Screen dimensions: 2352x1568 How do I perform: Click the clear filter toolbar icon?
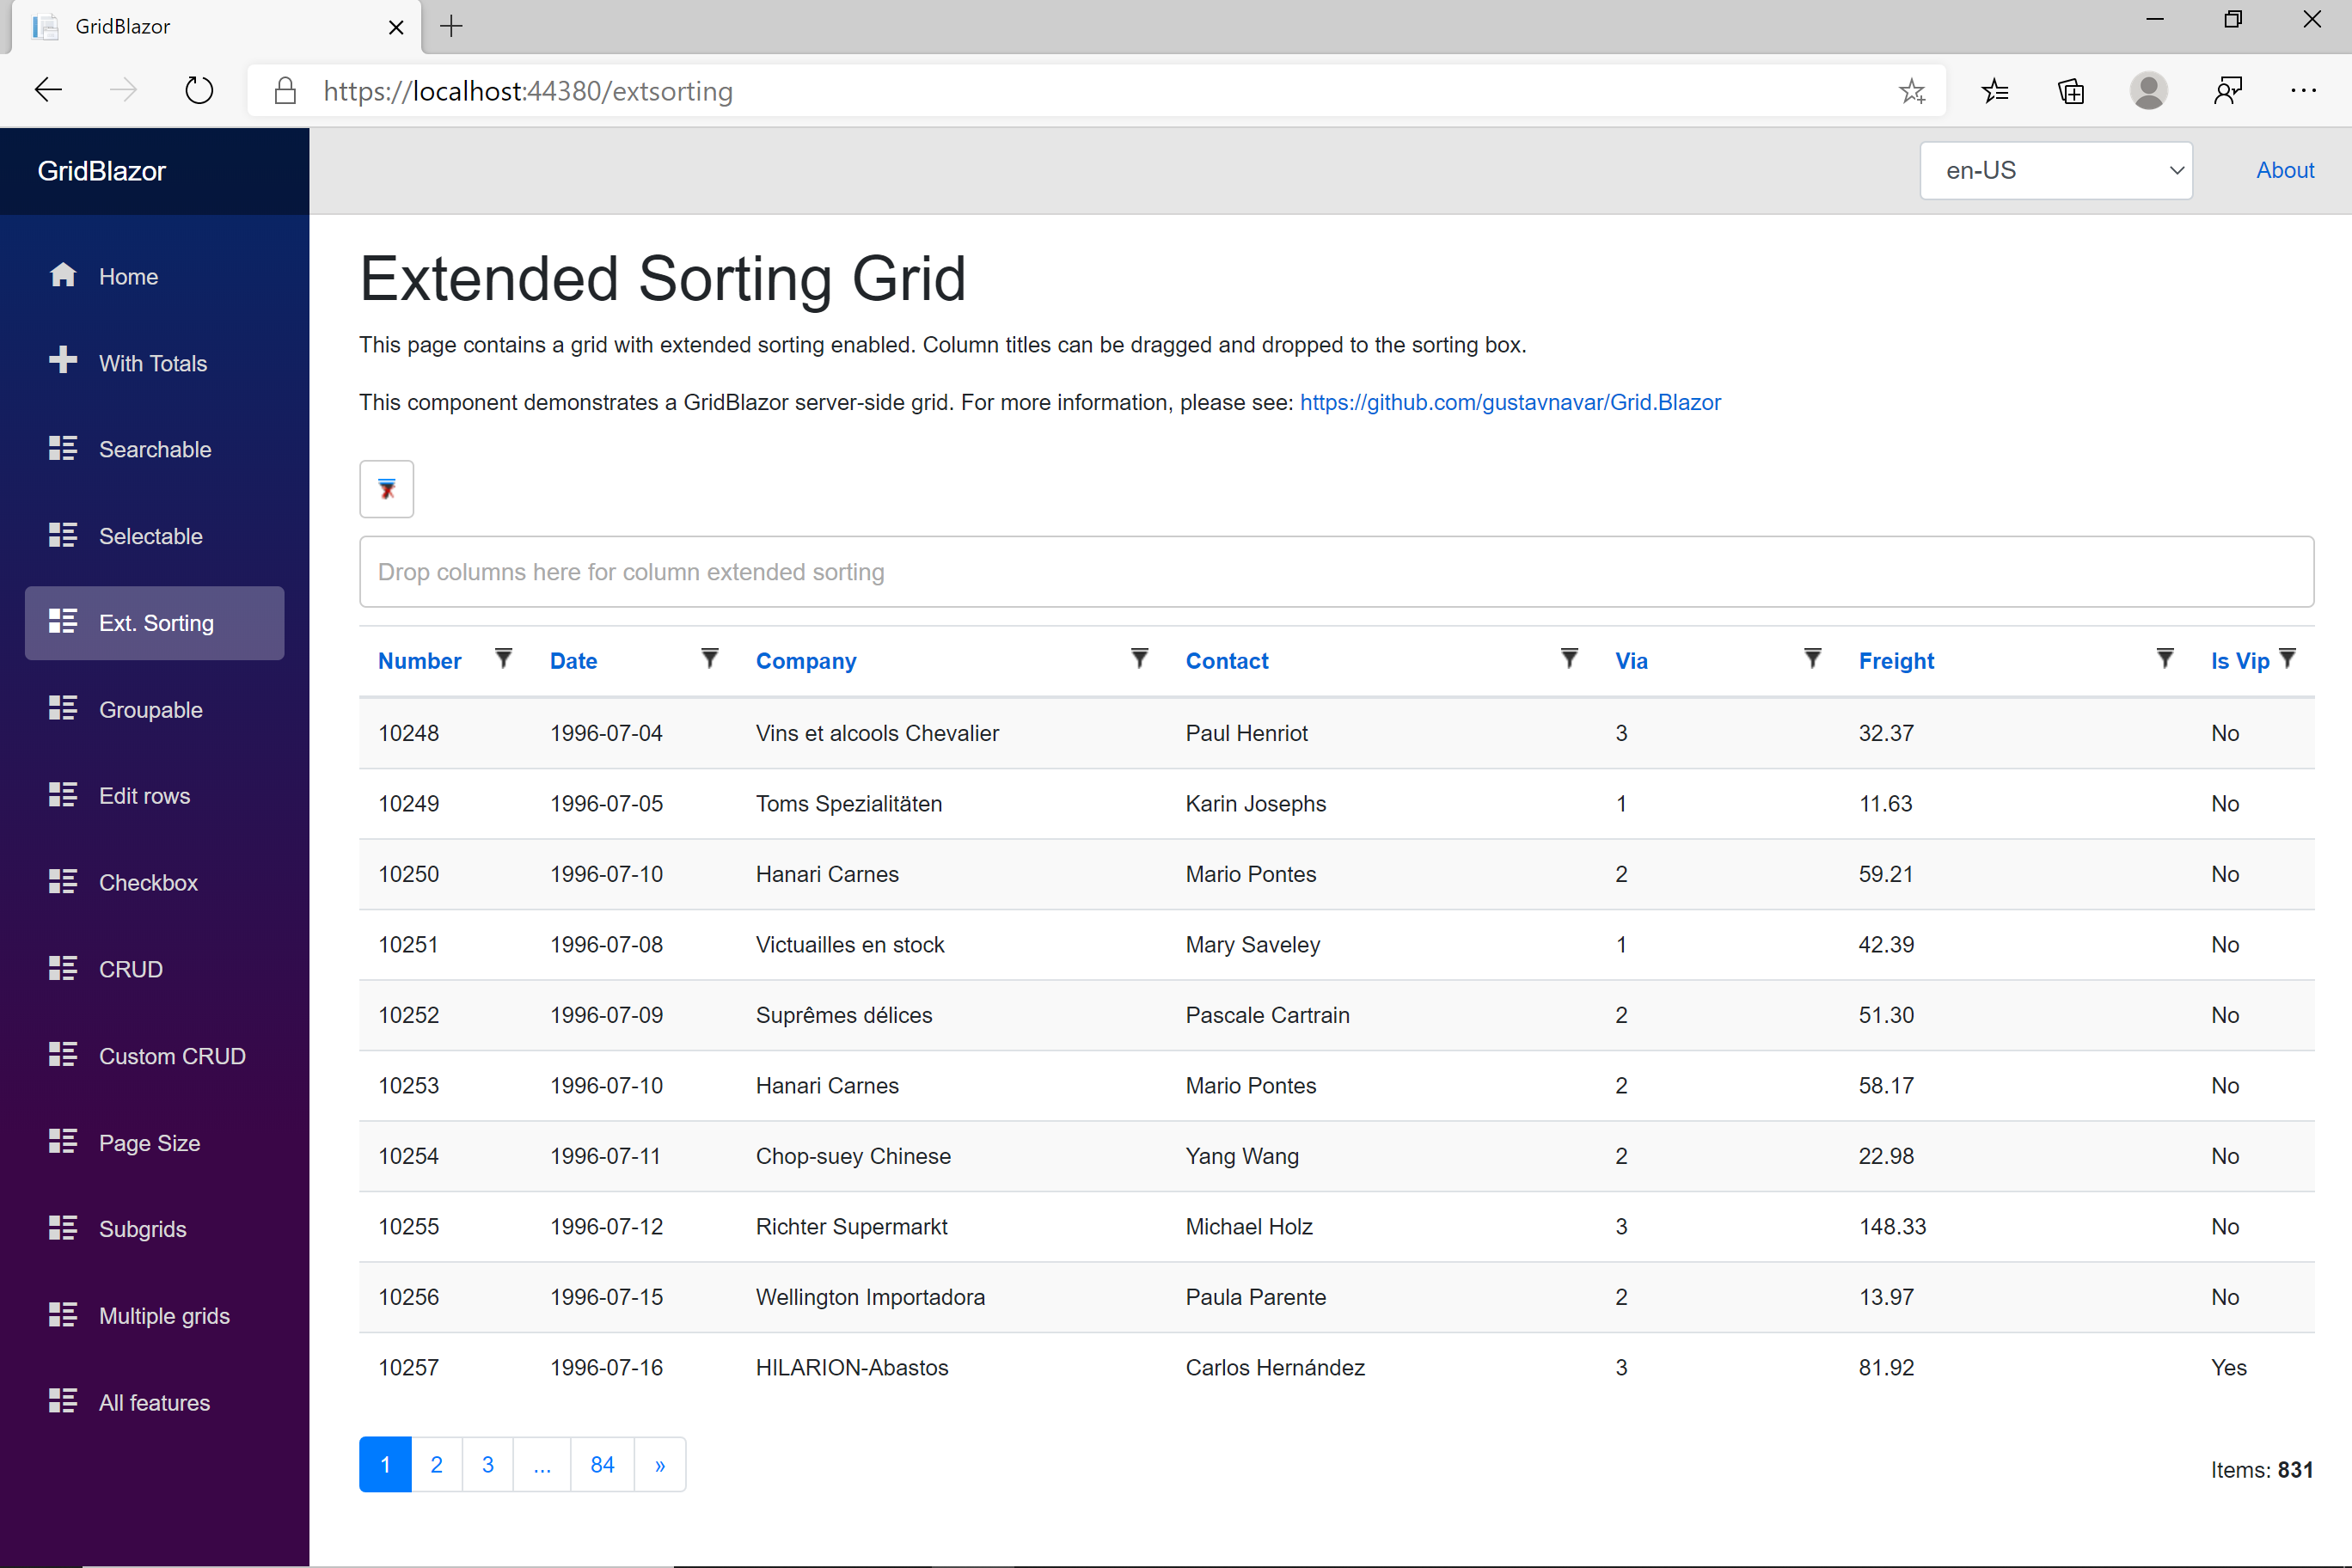[387, 488]
